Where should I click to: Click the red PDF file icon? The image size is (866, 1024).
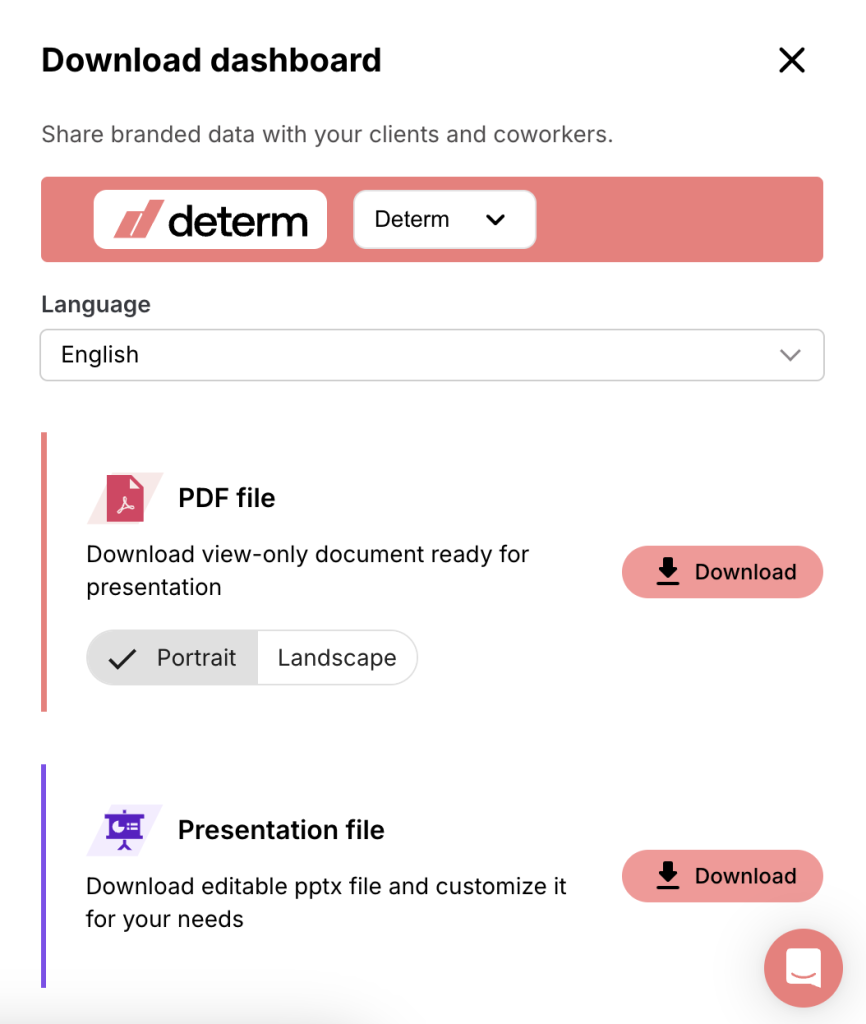tap(125, 498)
